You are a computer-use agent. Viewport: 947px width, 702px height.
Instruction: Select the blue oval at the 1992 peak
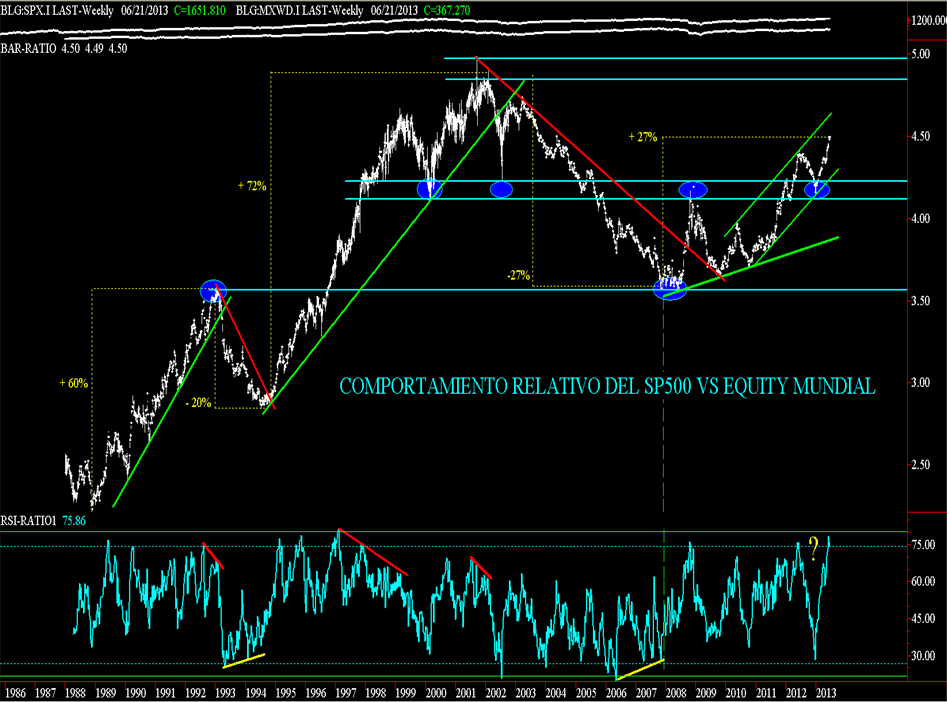coord(213,291)
